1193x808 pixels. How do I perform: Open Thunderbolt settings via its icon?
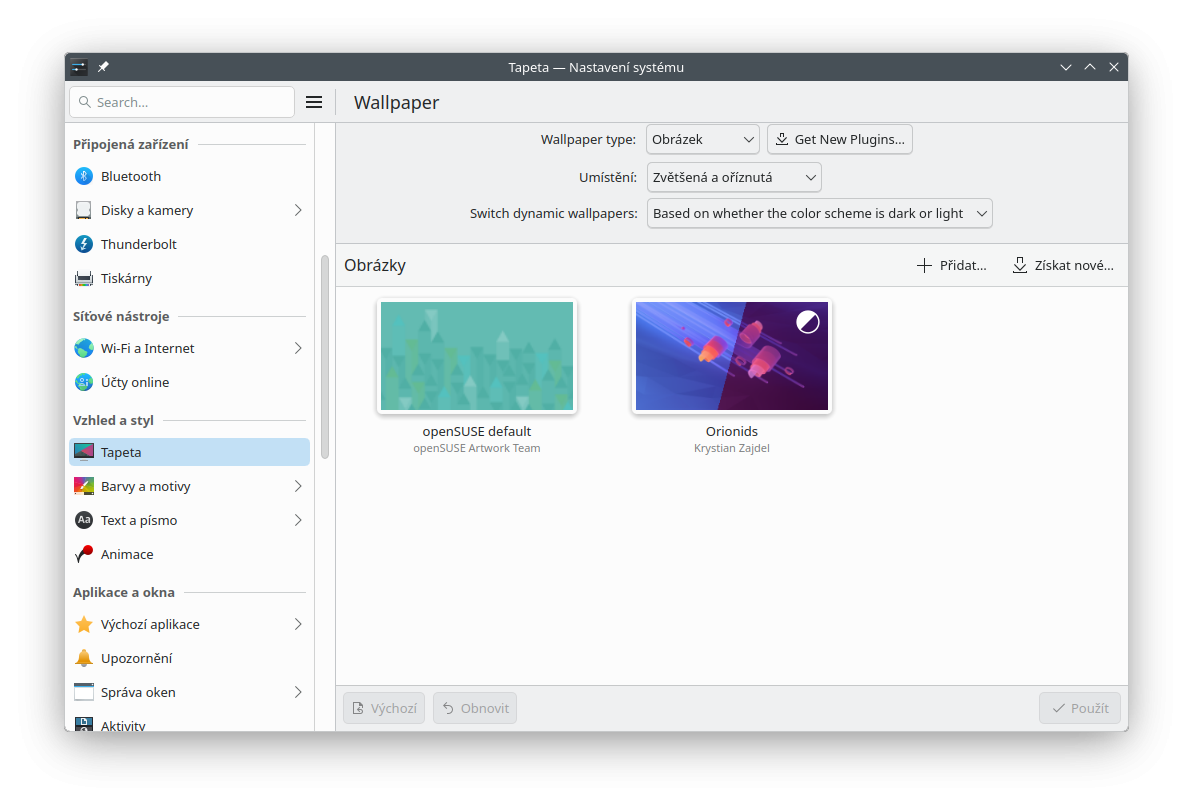[x=84, y=244]
